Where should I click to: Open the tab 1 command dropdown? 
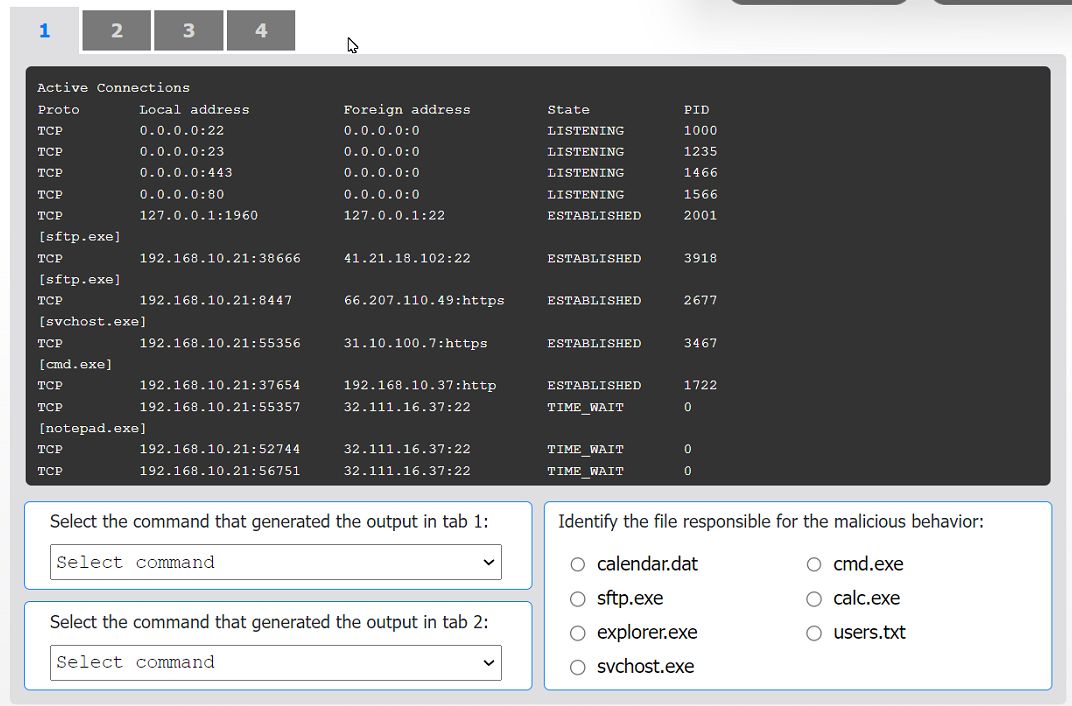[276, 562]
